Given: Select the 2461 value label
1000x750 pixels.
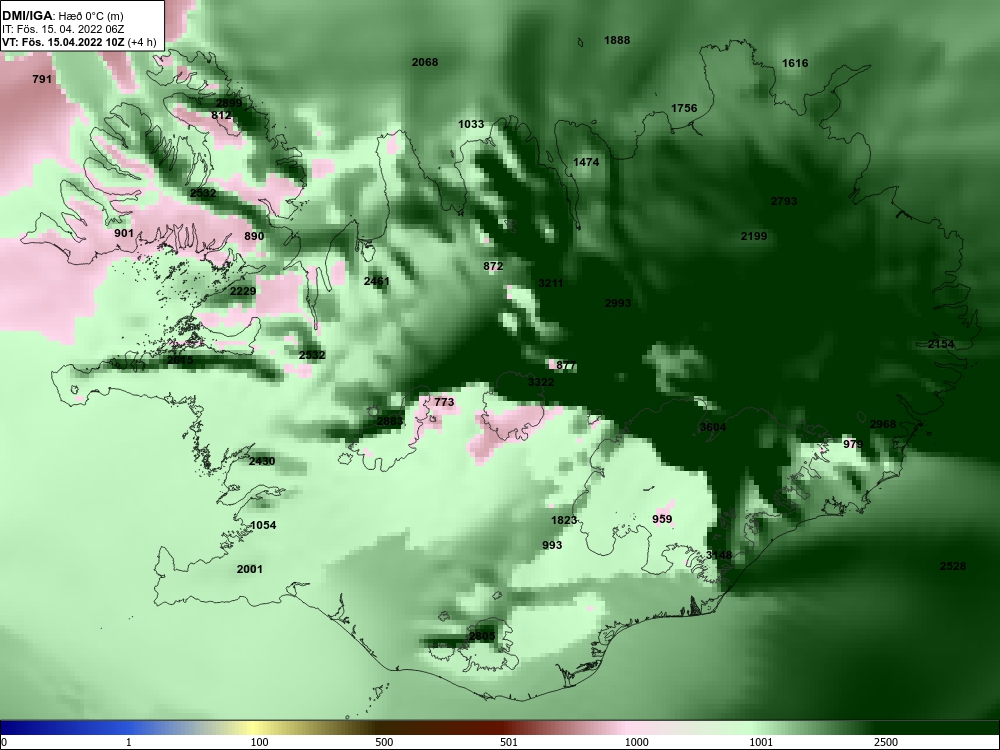Looking at the screenshot, I should [376, 281].
